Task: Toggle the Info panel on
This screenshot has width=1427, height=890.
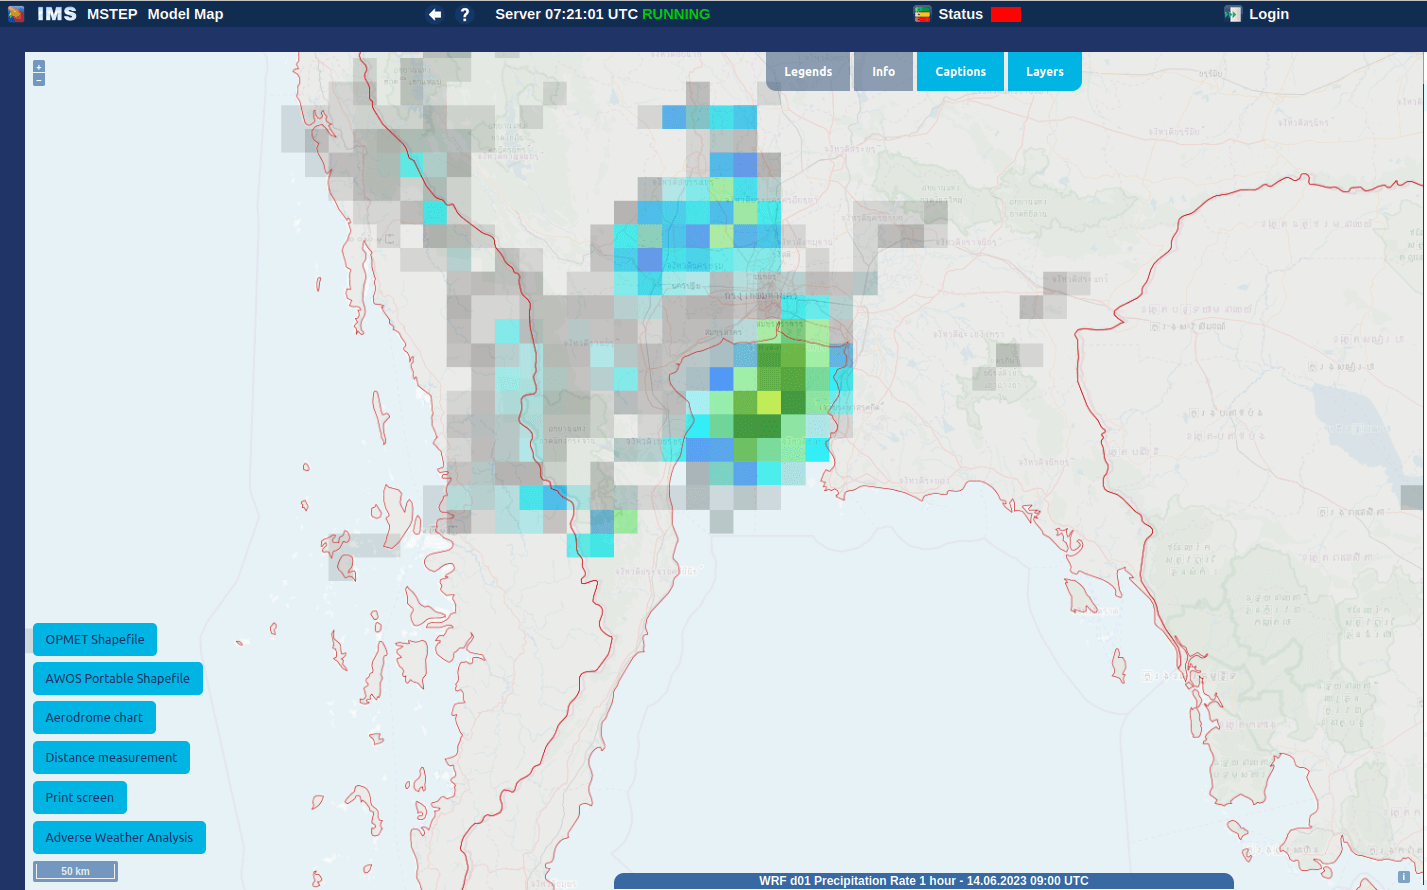Action: pos(883,71)
